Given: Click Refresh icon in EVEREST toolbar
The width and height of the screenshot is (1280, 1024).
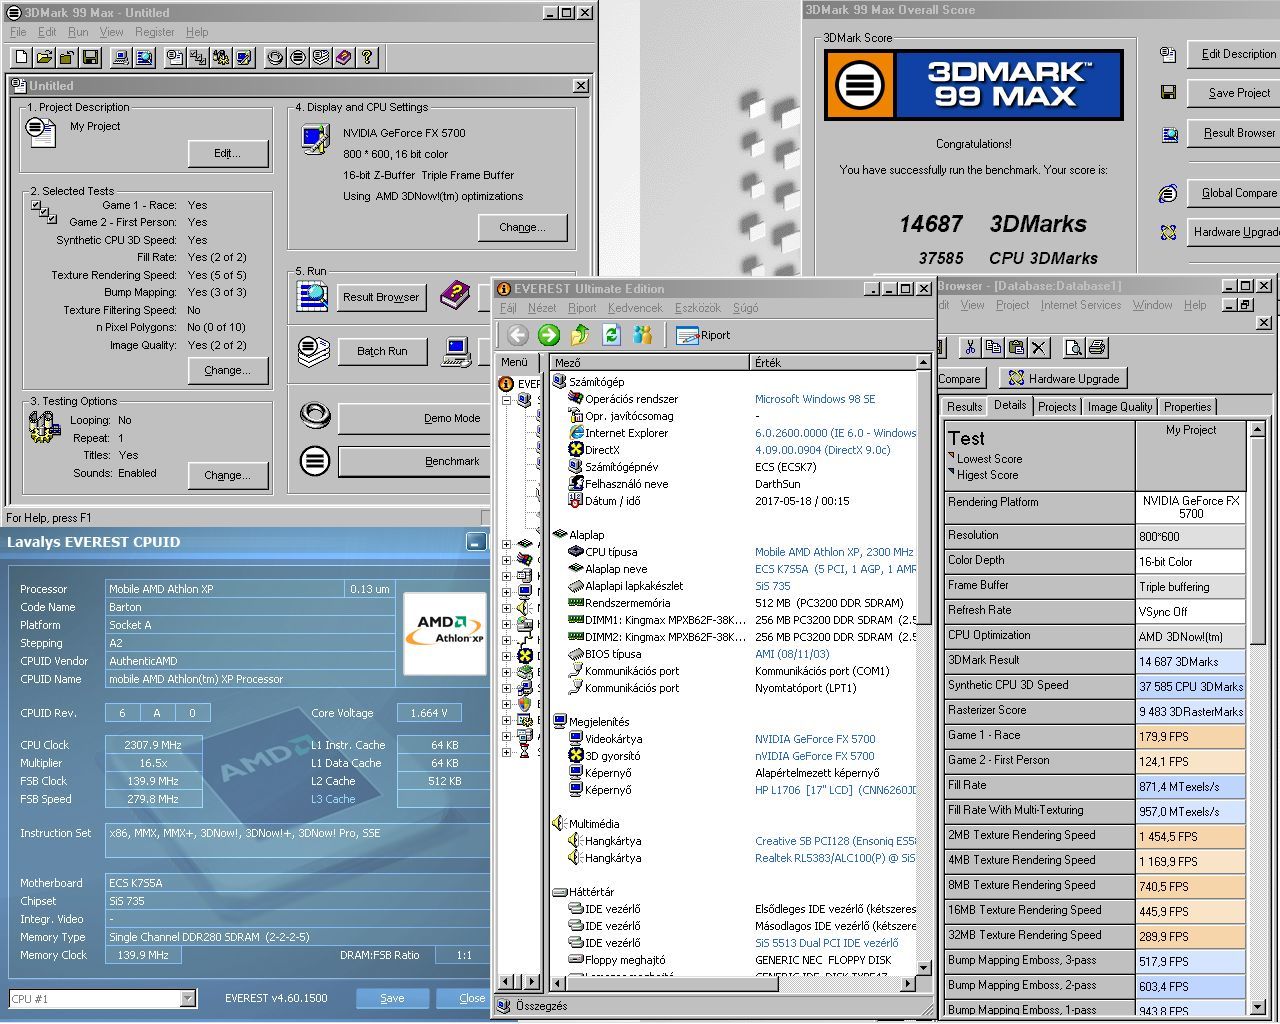Looking at the screenshot, I should (x=611, y=335).
